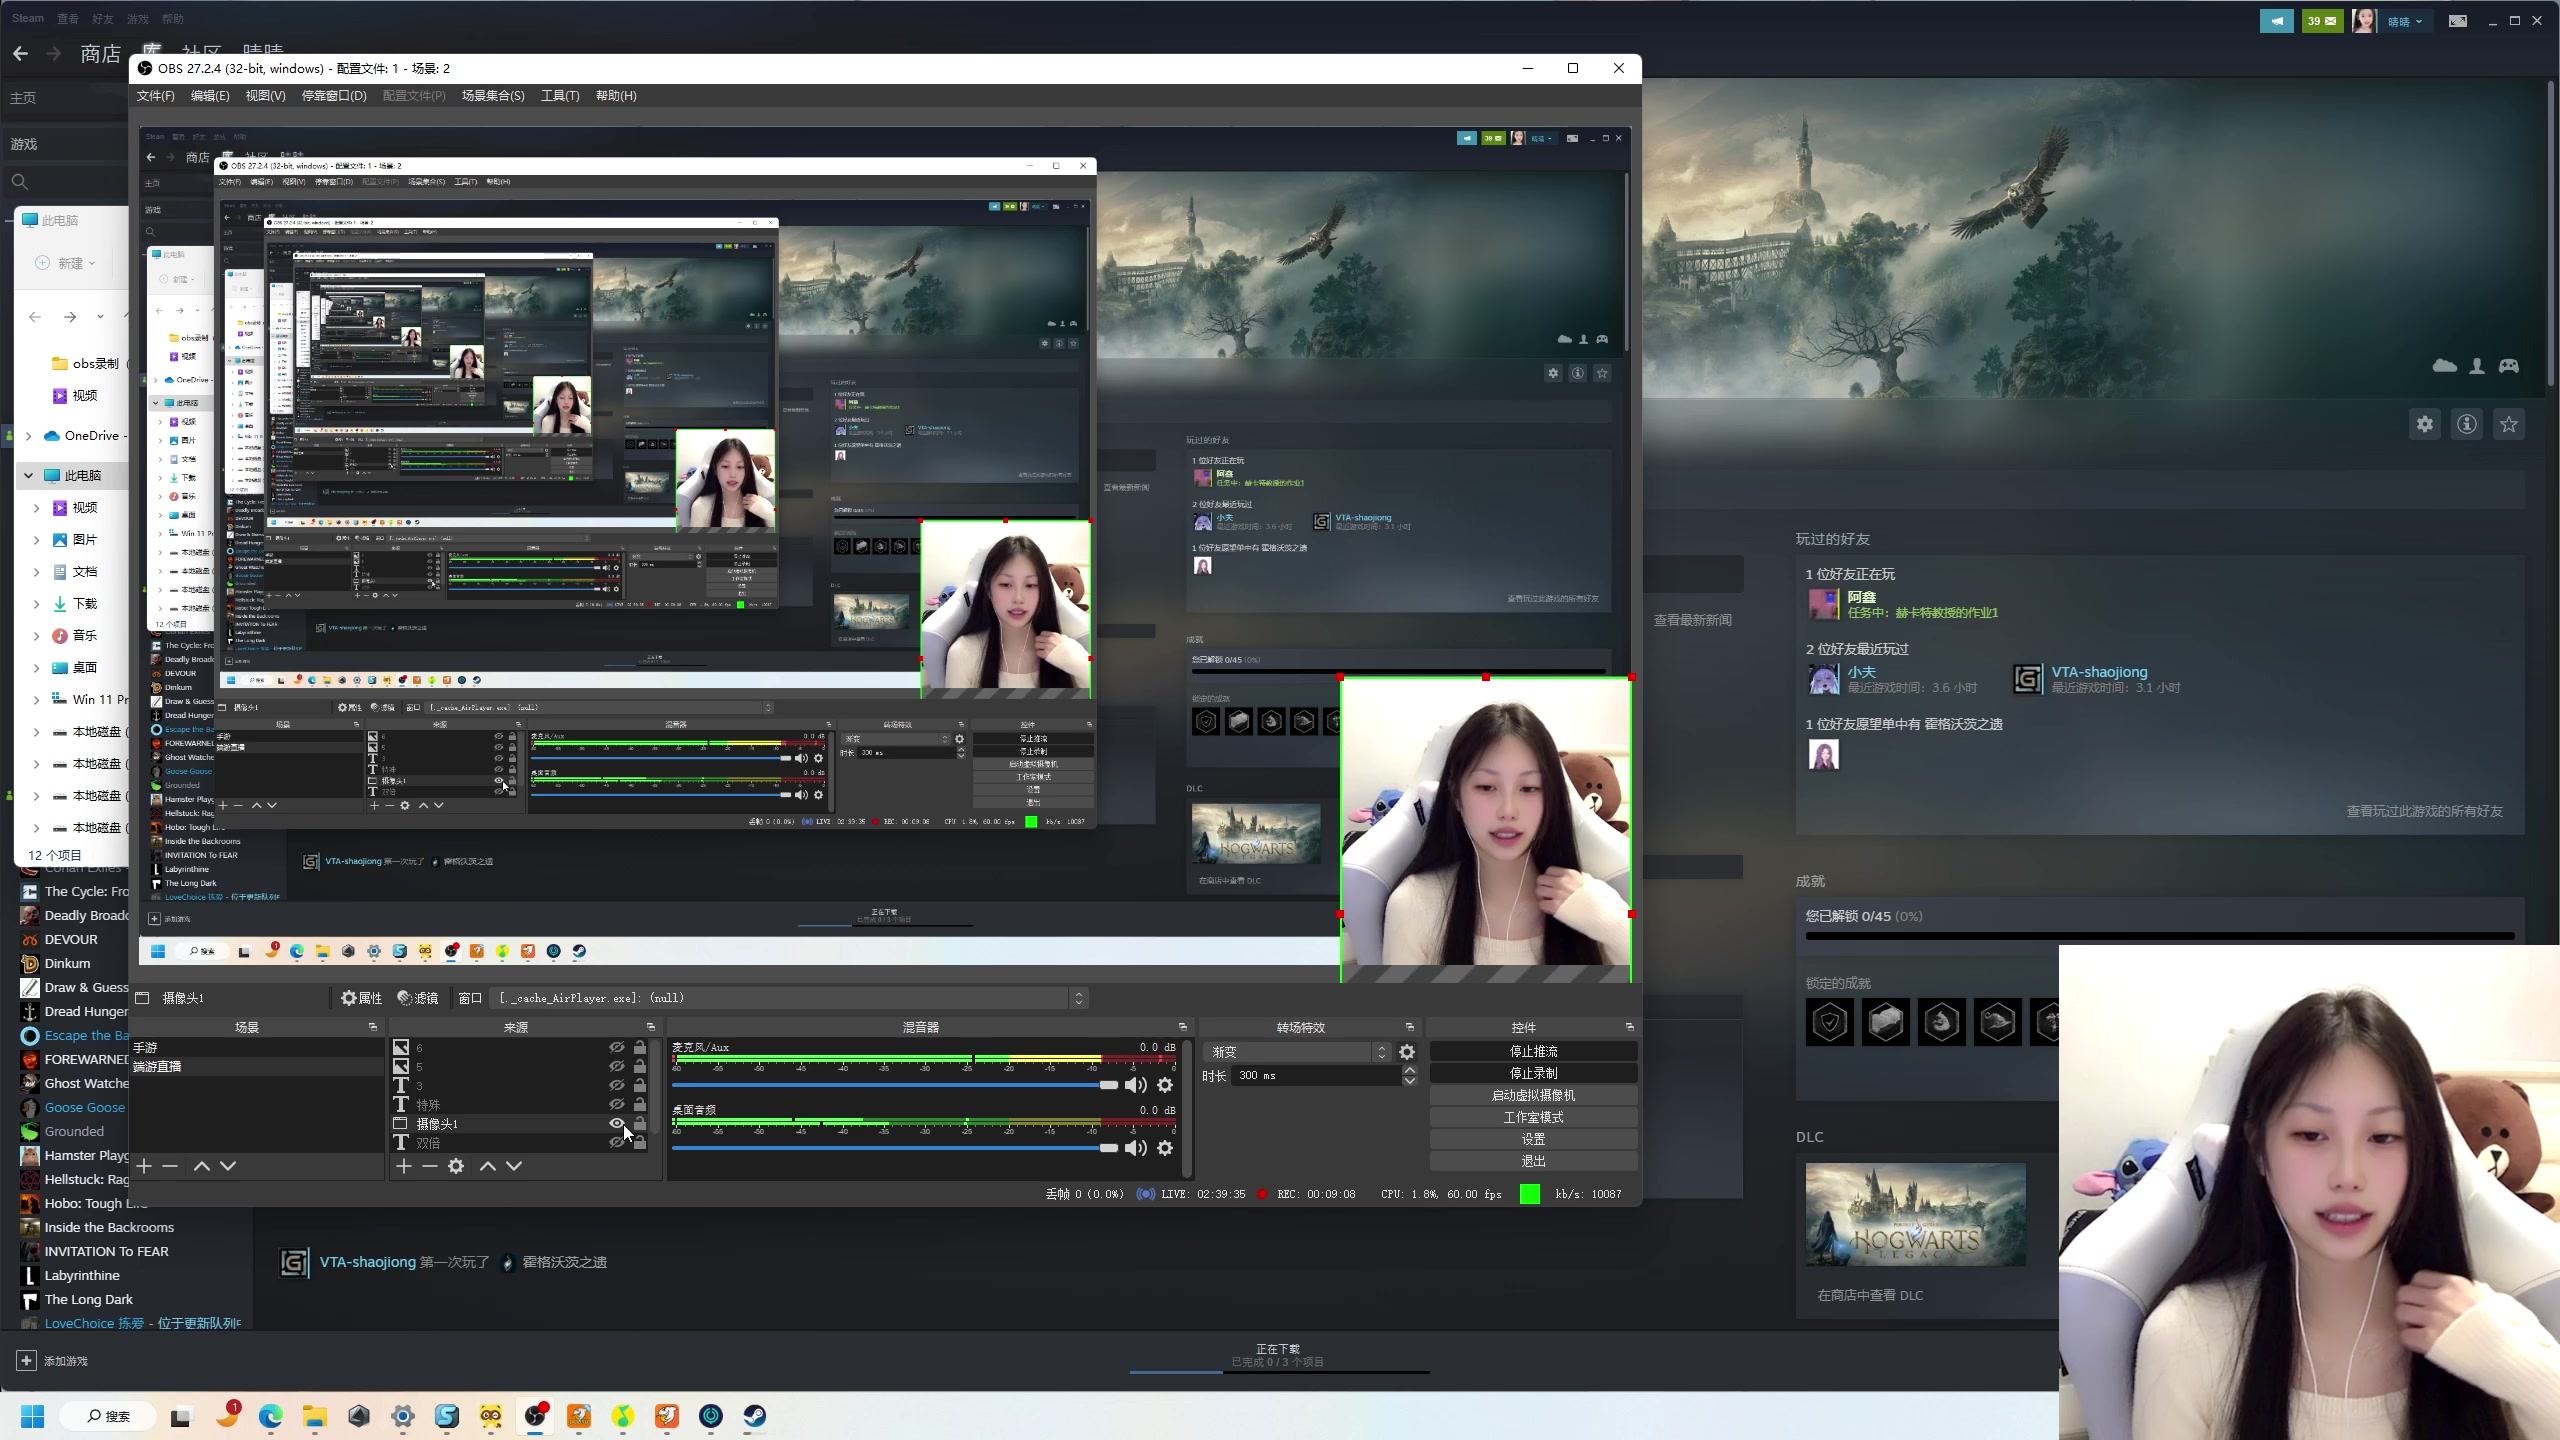
Task: Mute the 麦克风/Aux speaker icon
Action: (x=1135, y=1085)
